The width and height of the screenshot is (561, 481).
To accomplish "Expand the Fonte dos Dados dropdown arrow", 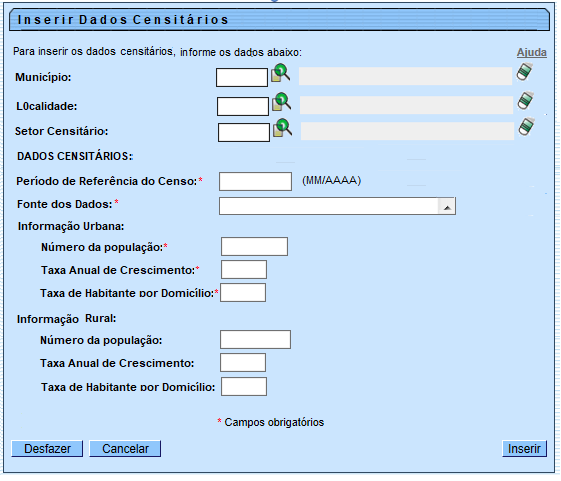I will tap(447, 207).
